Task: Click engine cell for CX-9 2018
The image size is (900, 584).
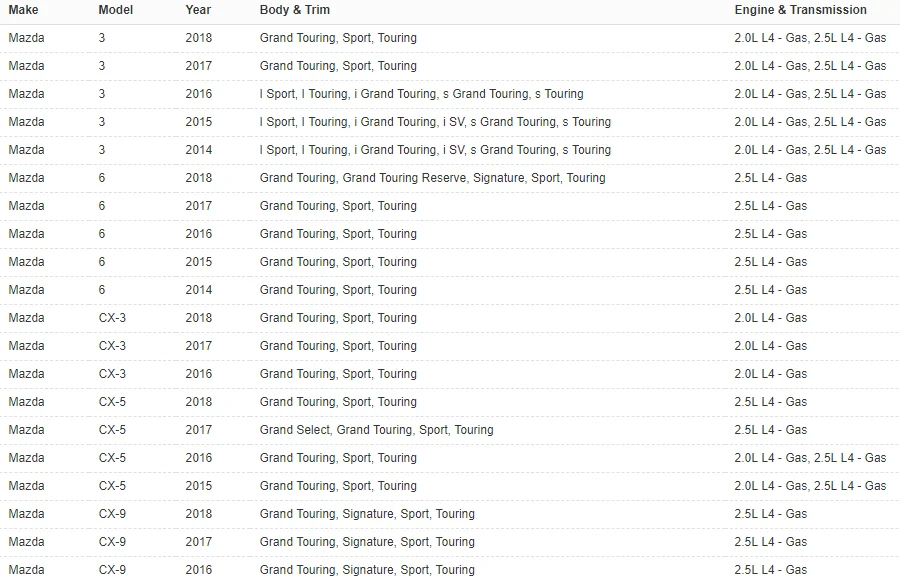Action: click(x=770, y=514)
